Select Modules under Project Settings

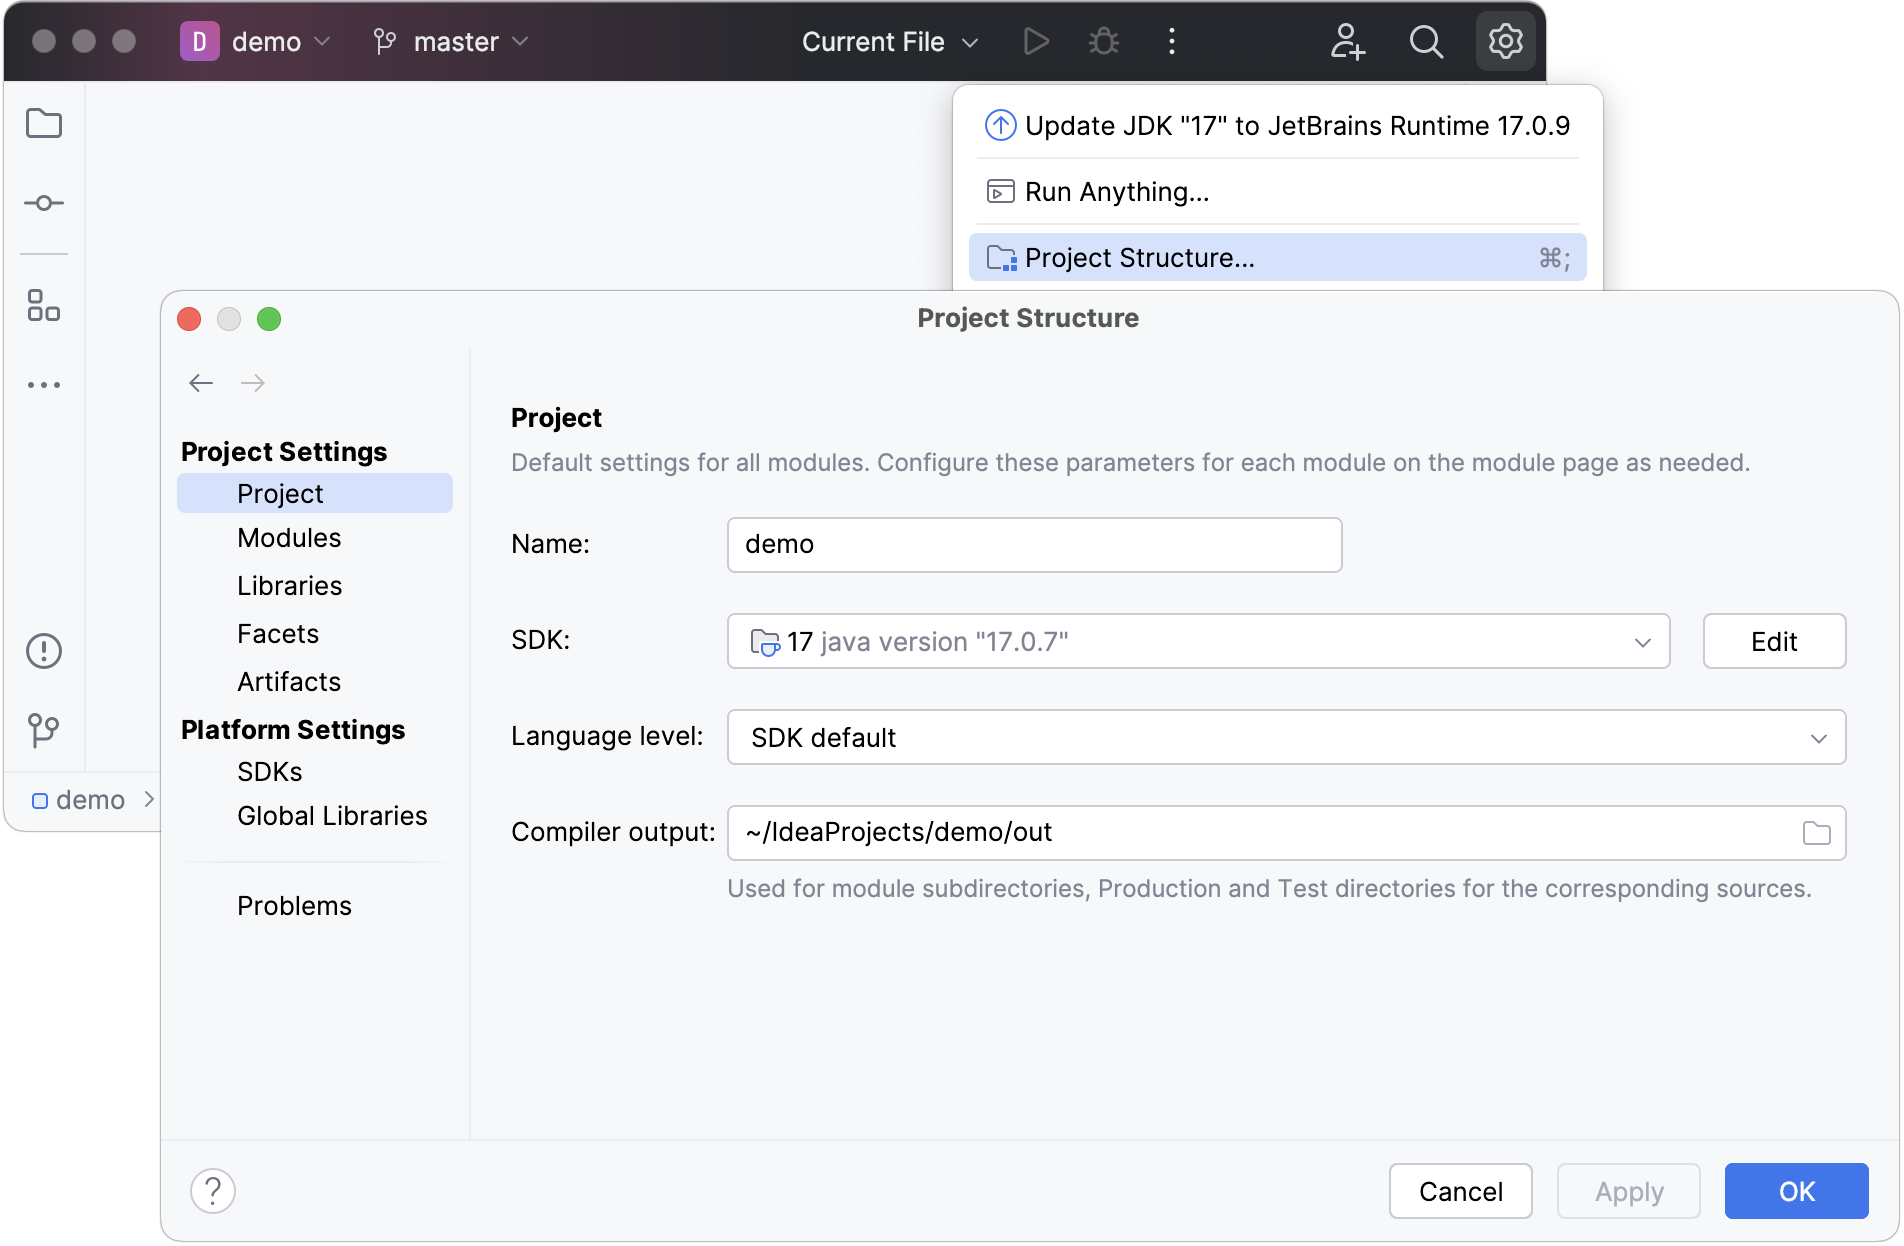coord(288,537)
